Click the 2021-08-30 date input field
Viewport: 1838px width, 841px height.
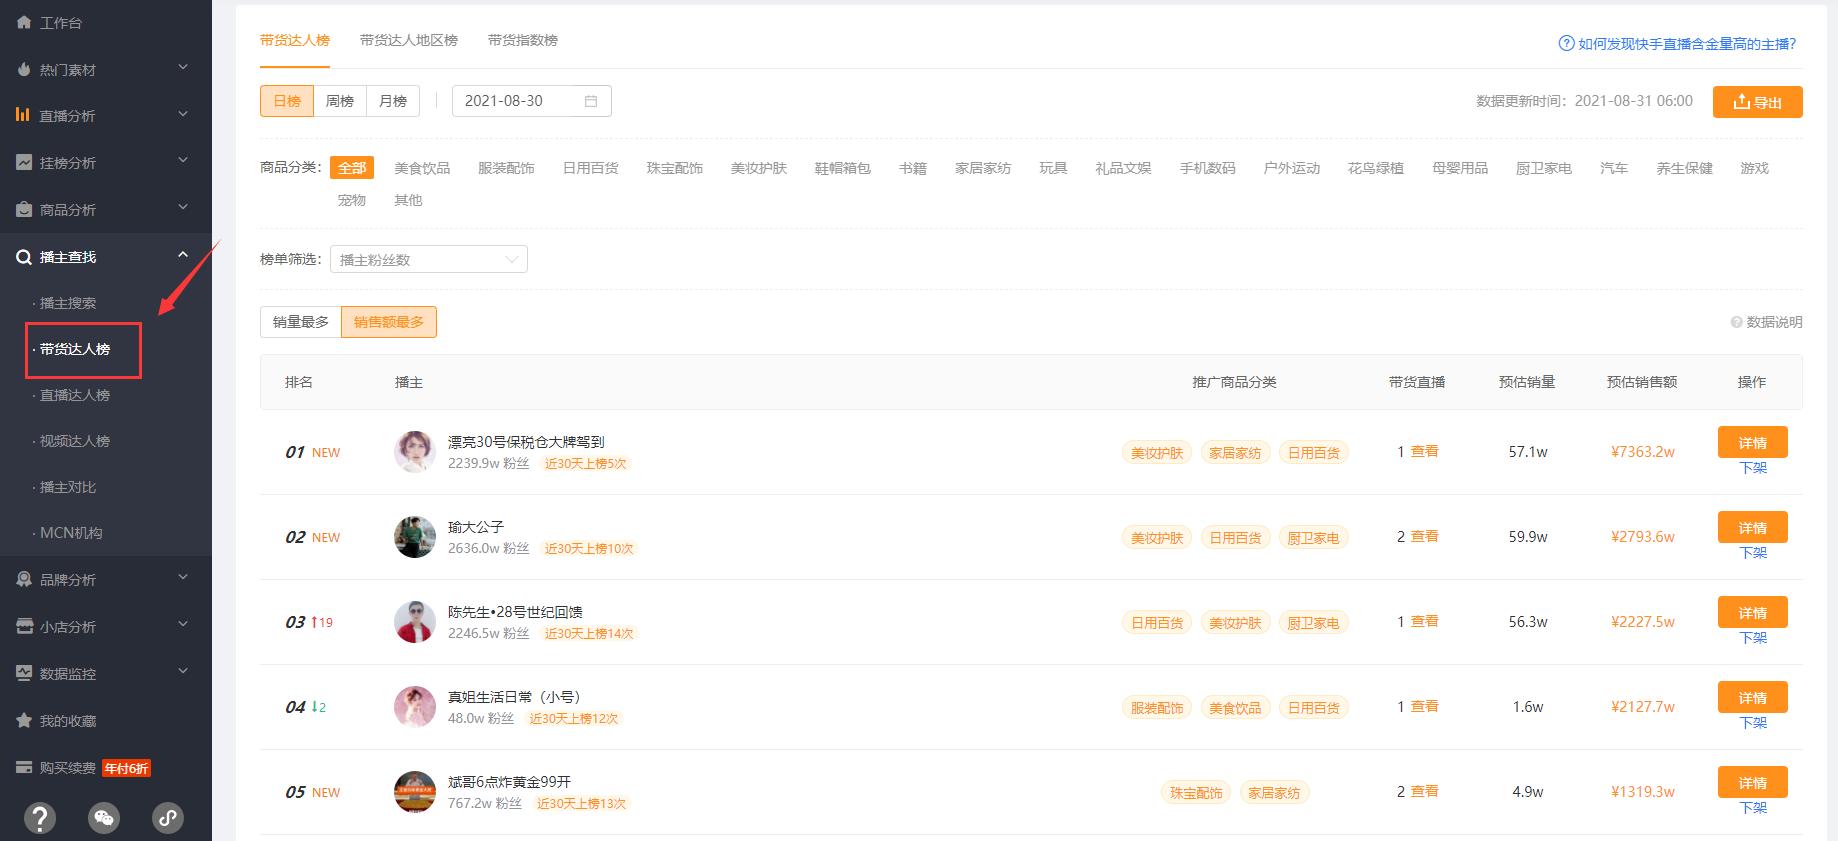pyautogui.click(x=532, y=101)
